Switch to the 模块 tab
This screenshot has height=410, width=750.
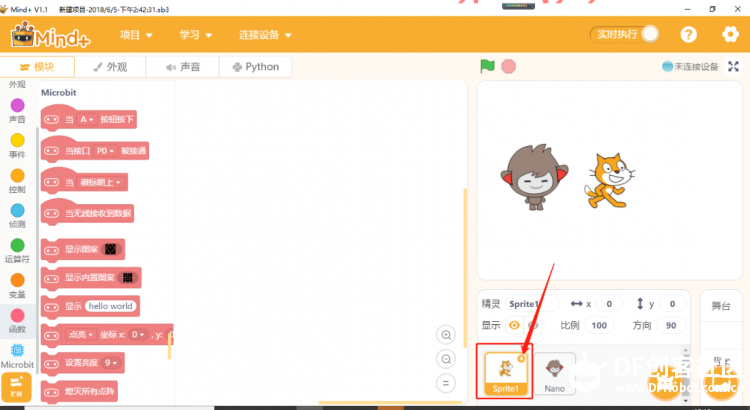tap(37, 67)
